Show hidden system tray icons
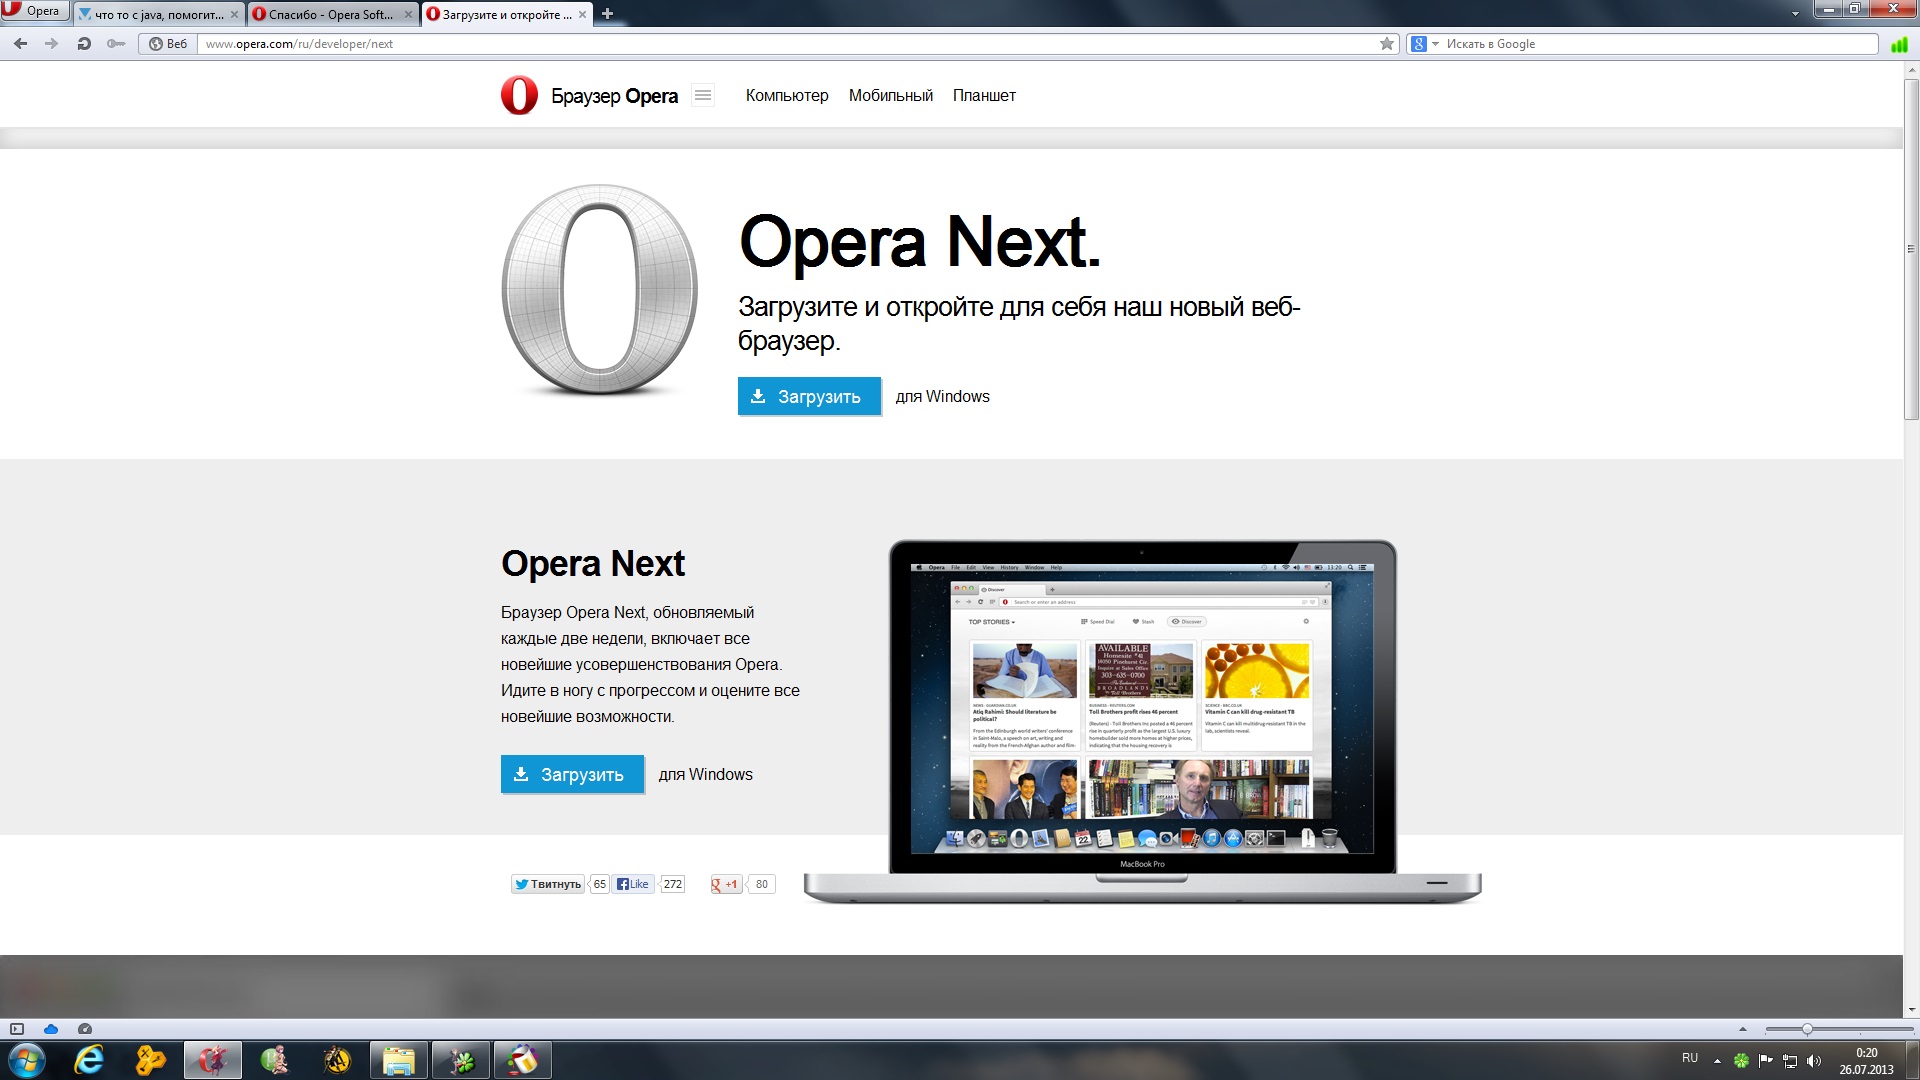 point(1717,1061)
